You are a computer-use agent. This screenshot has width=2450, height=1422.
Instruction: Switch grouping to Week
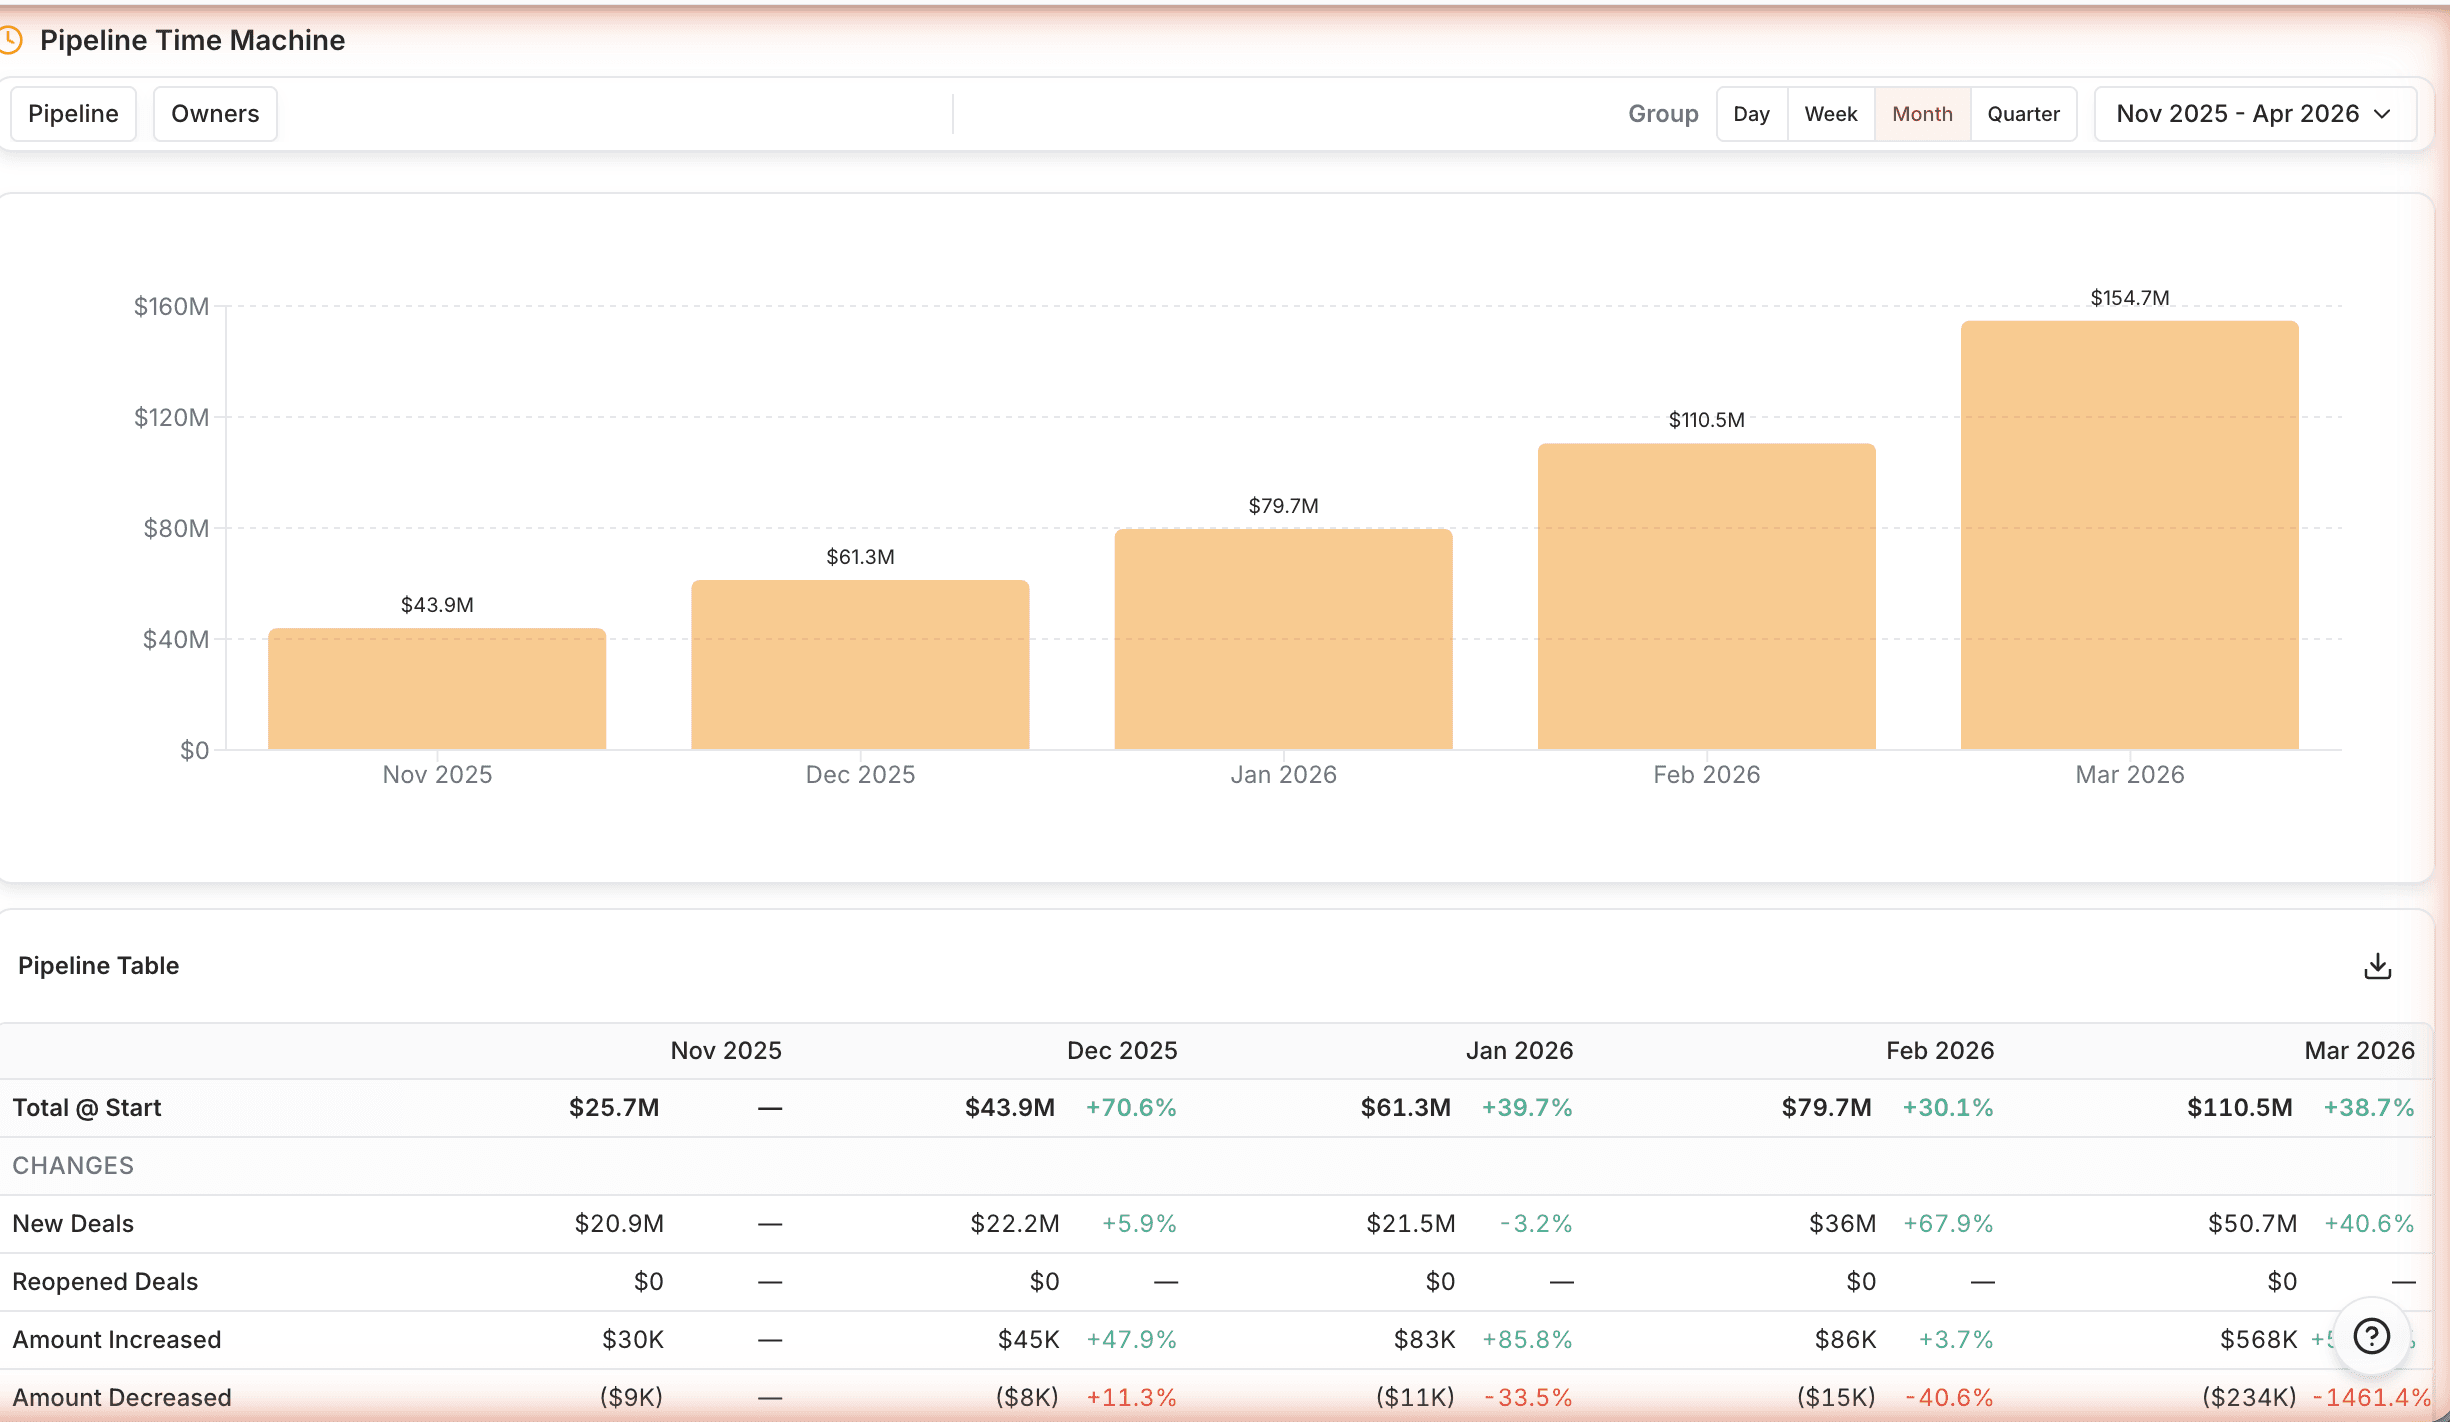click(x=1830, y=114)
